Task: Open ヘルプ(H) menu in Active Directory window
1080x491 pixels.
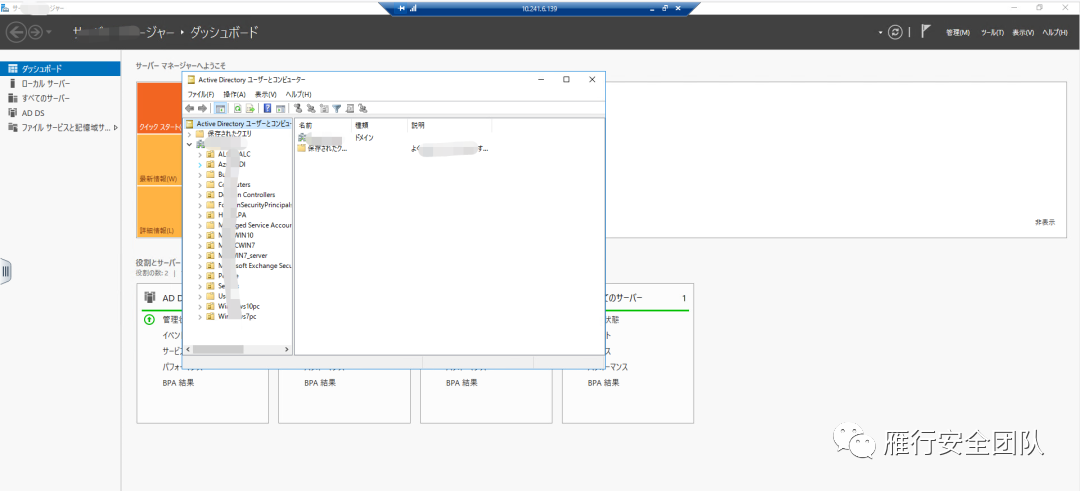Action: tap(298, 94)
